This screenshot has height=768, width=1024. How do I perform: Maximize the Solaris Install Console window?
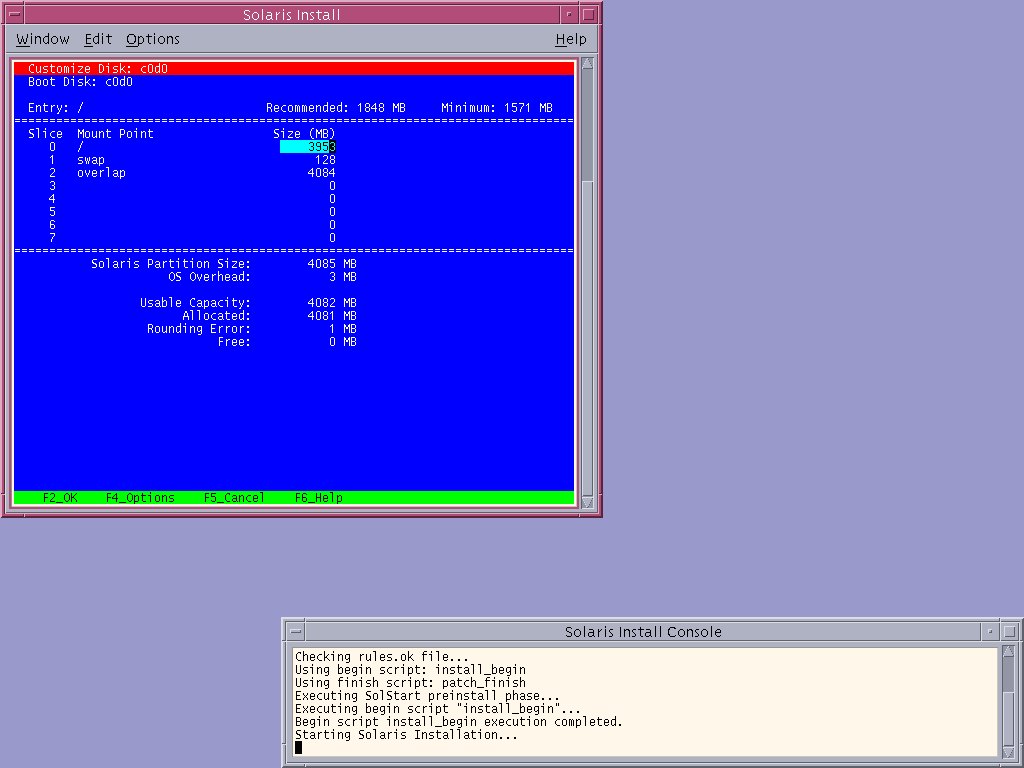(1010, 632)
